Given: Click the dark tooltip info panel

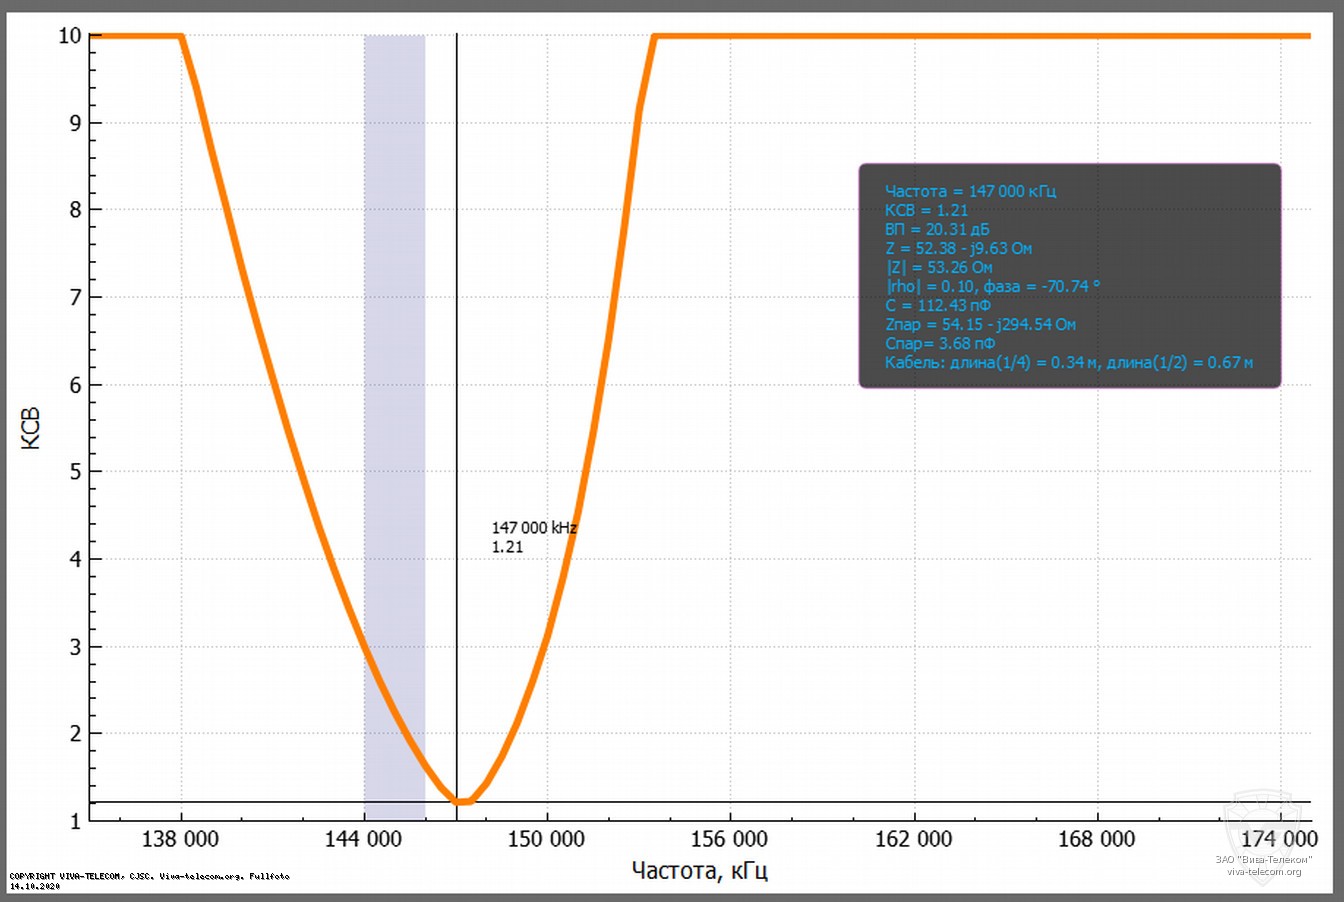Looking at the screenshot, I should (x=1070, y=277).
